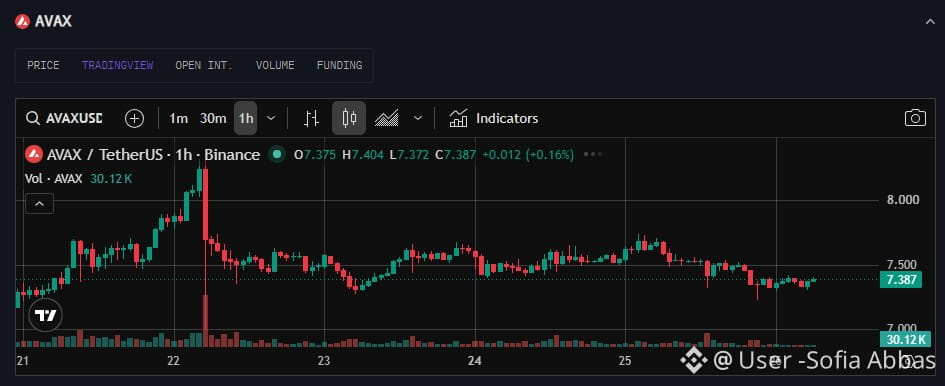The height and width of the screenshot is (386, 945).
Task: Click the +0.012 (+0.16%) change value
Action: coord(528,155)
